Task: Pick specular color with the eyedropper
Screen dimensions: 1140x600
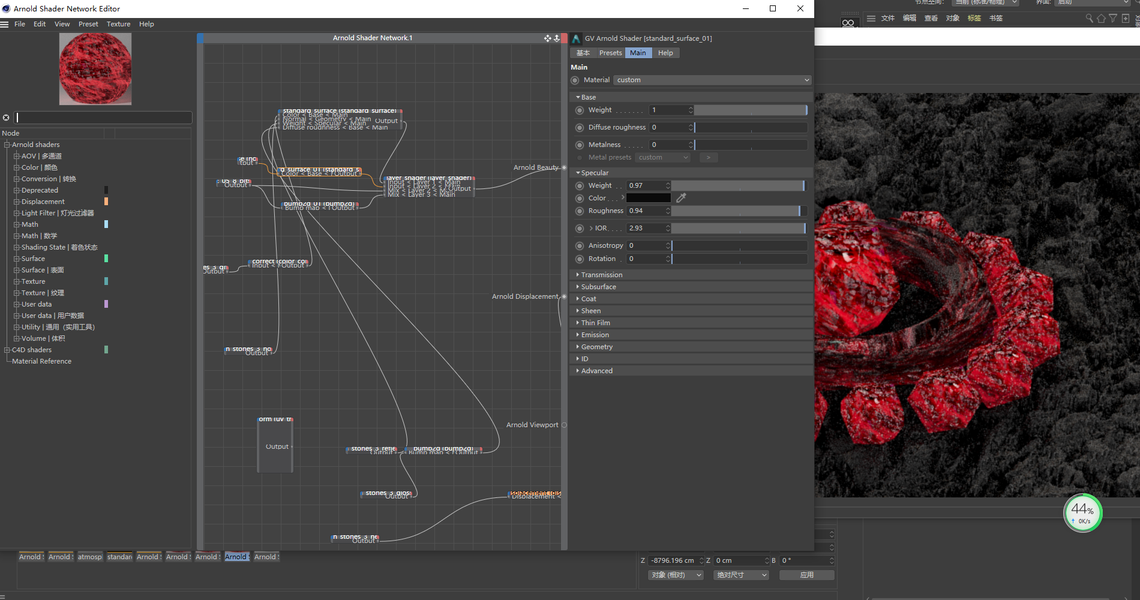Action: coord(681,198)
